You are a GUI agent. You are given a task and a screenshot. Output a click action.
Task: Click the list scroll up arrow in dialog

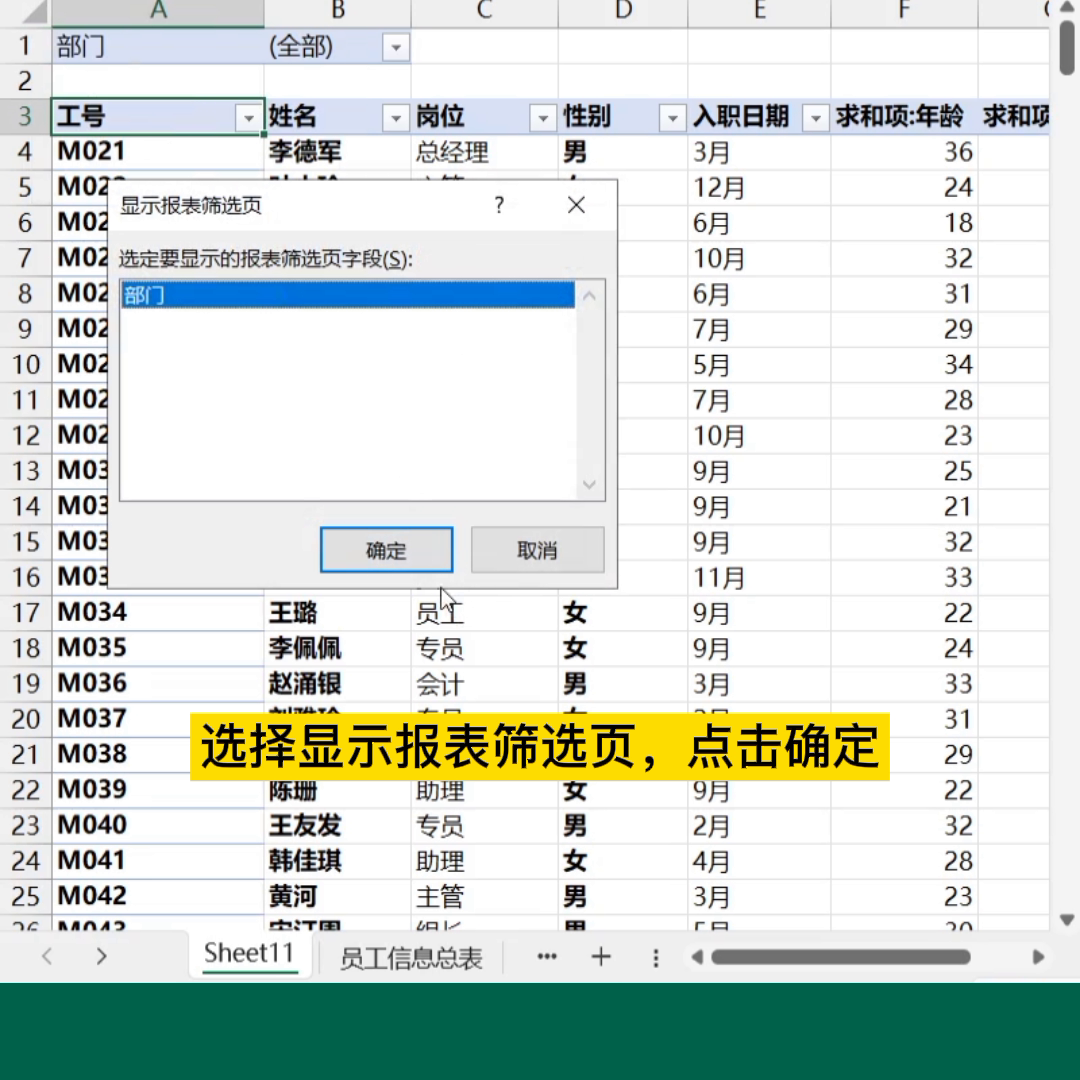click(590, 296)
